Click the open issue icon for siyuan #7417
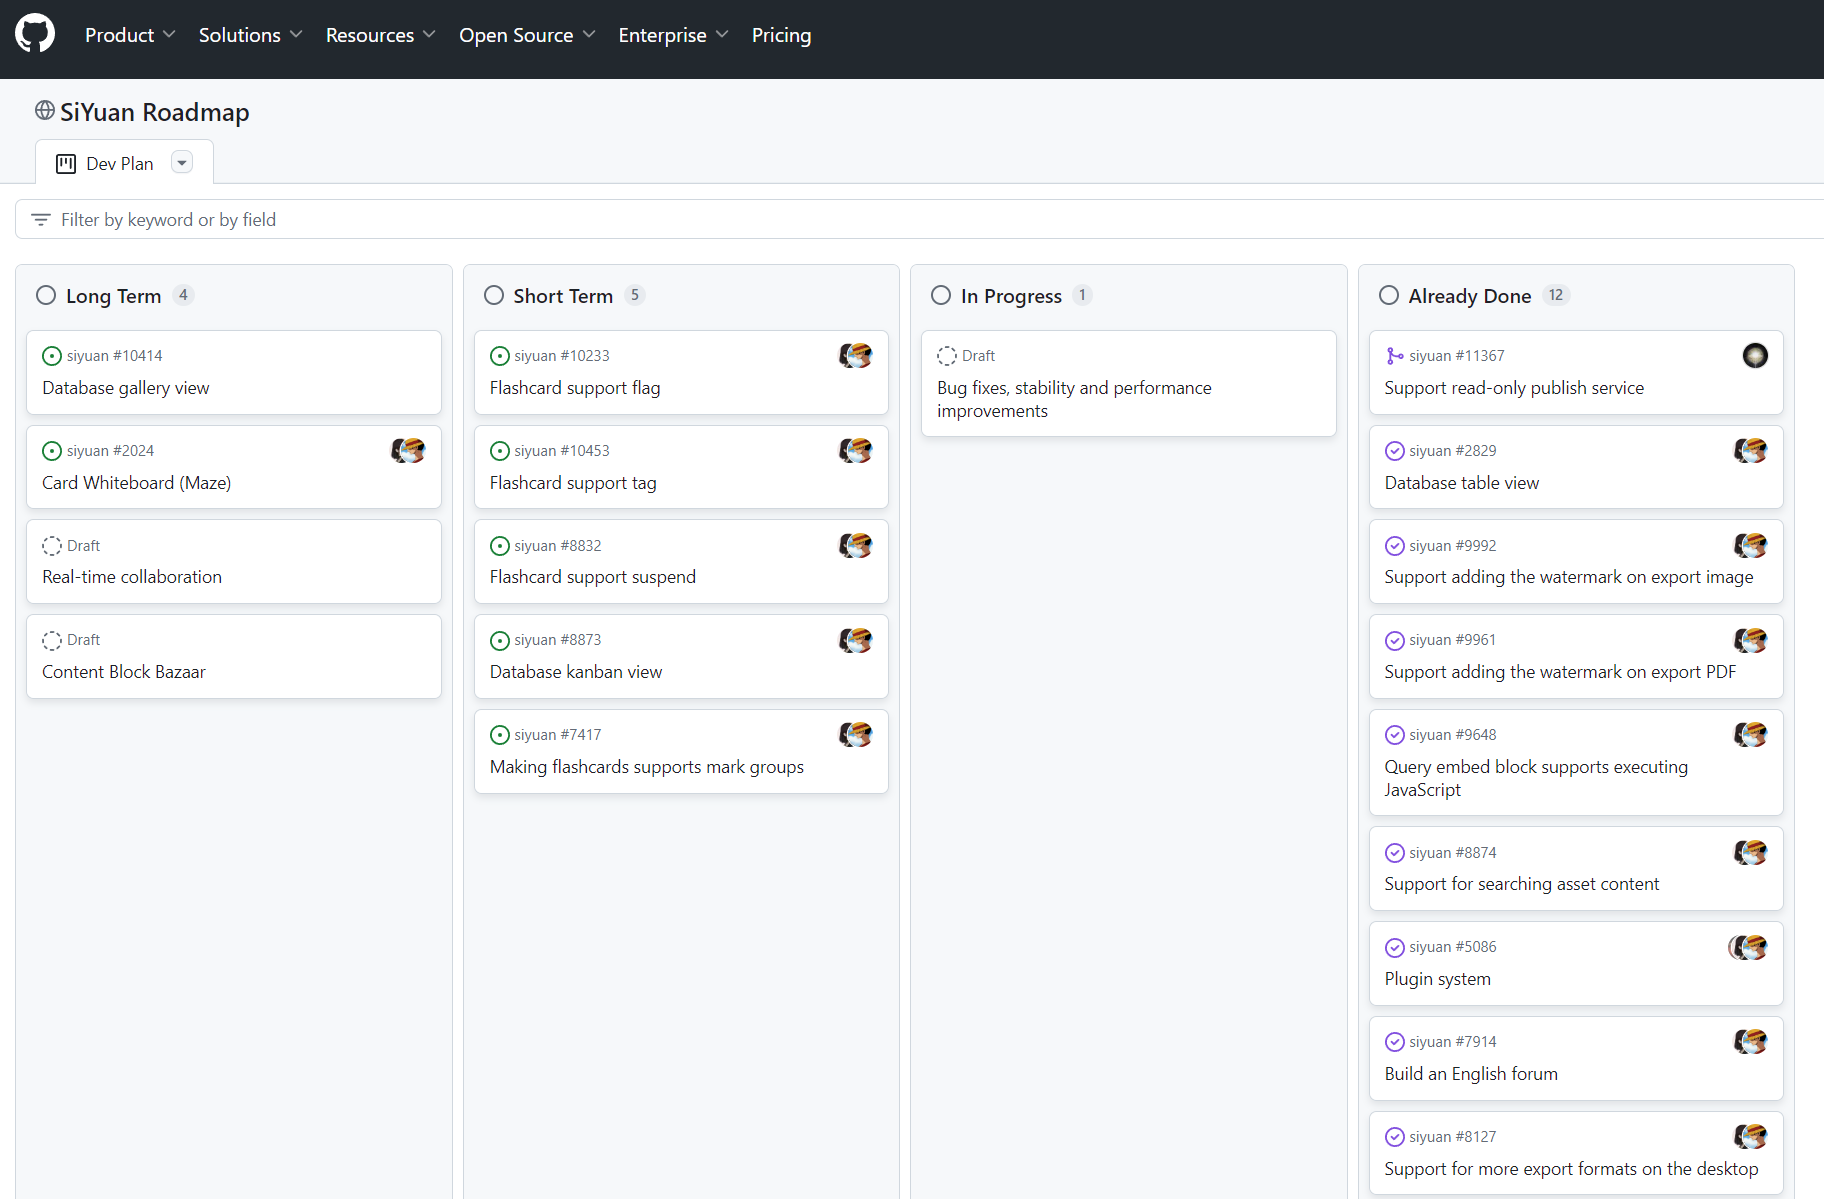Viewport: 1824px width, 1199px height. click(x=500, y=735)
